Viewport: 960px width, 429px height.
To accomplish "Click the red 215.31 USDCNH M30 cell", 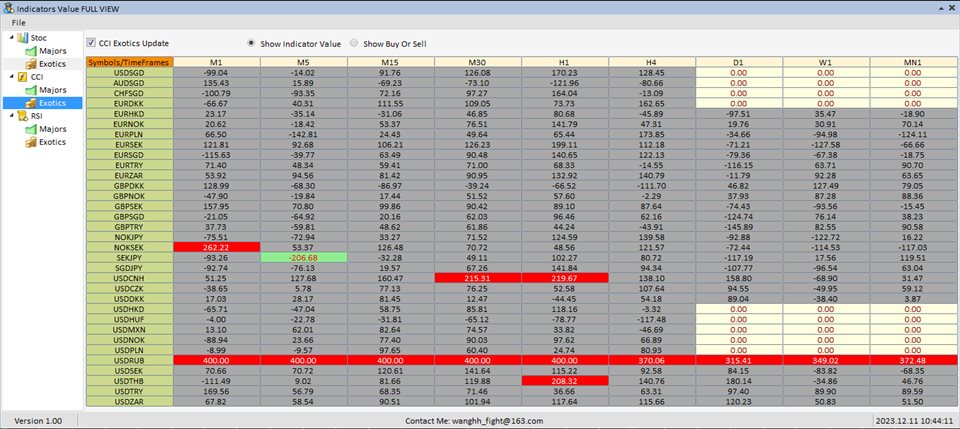I will pyautogui.click(x=478, y=278).
